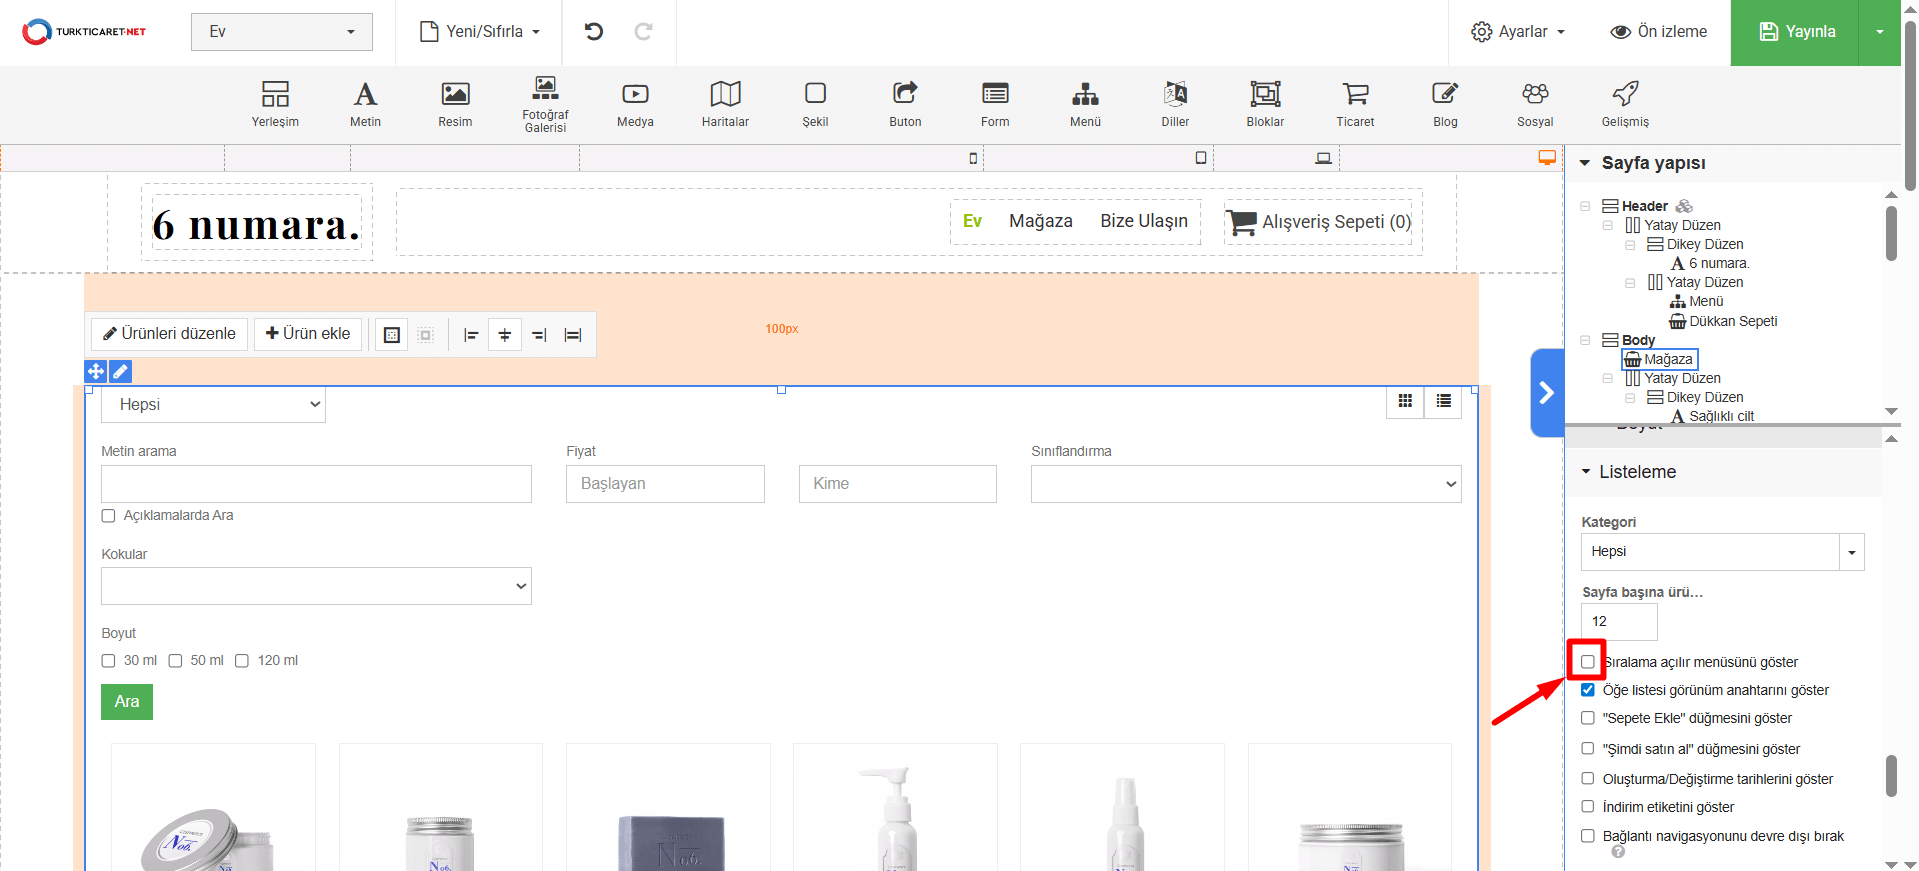
Task: Click the undo arrow icon
Action: click(594, 32)
